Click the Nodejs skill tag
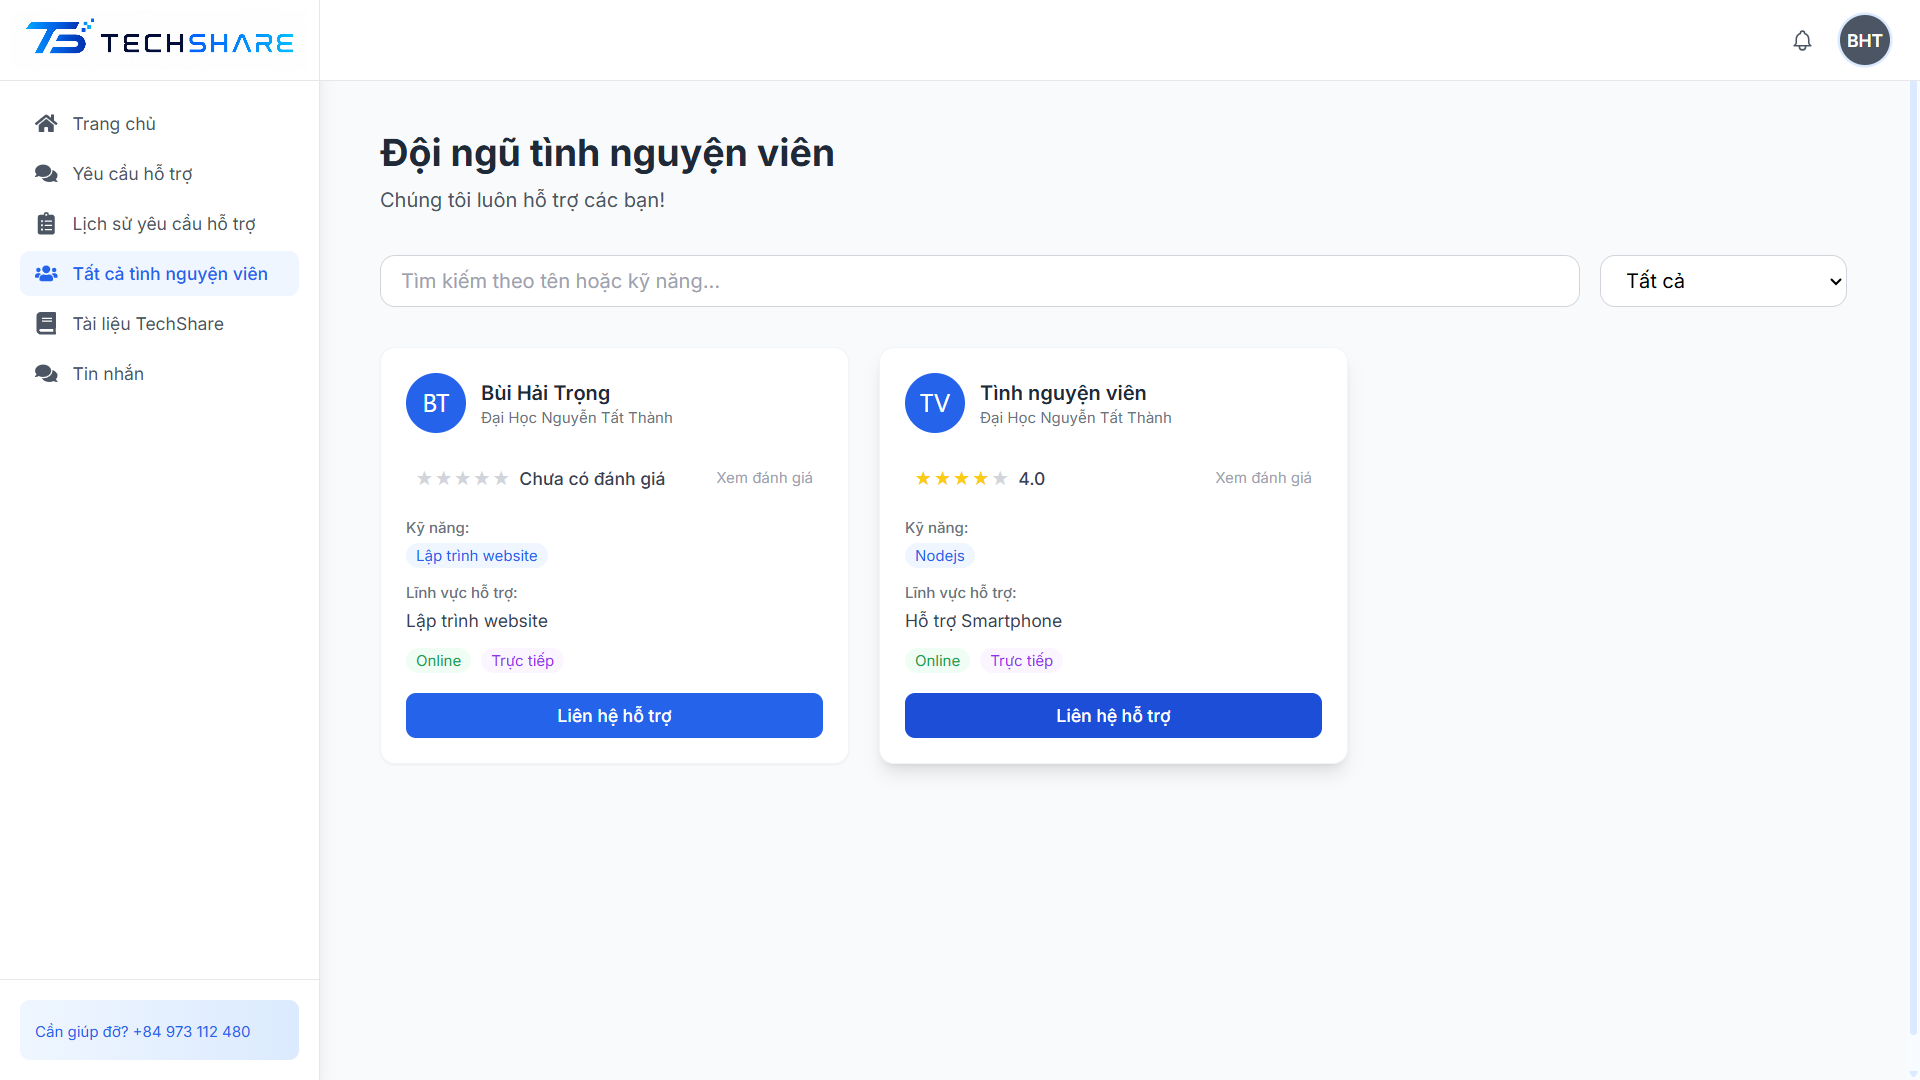Screen dimensions: 1920x1080 [x=939, y=556]
